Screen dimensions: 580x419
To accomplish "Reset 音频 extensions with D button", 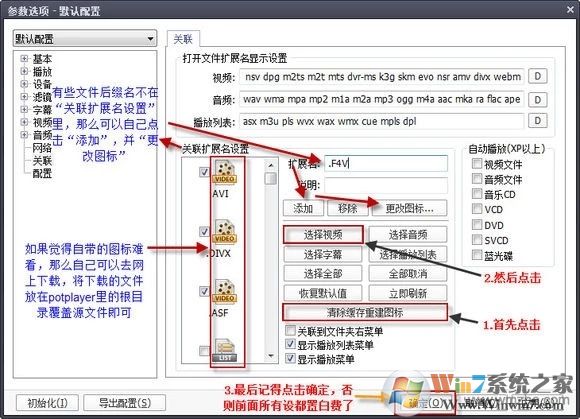I will pos(538,99).
